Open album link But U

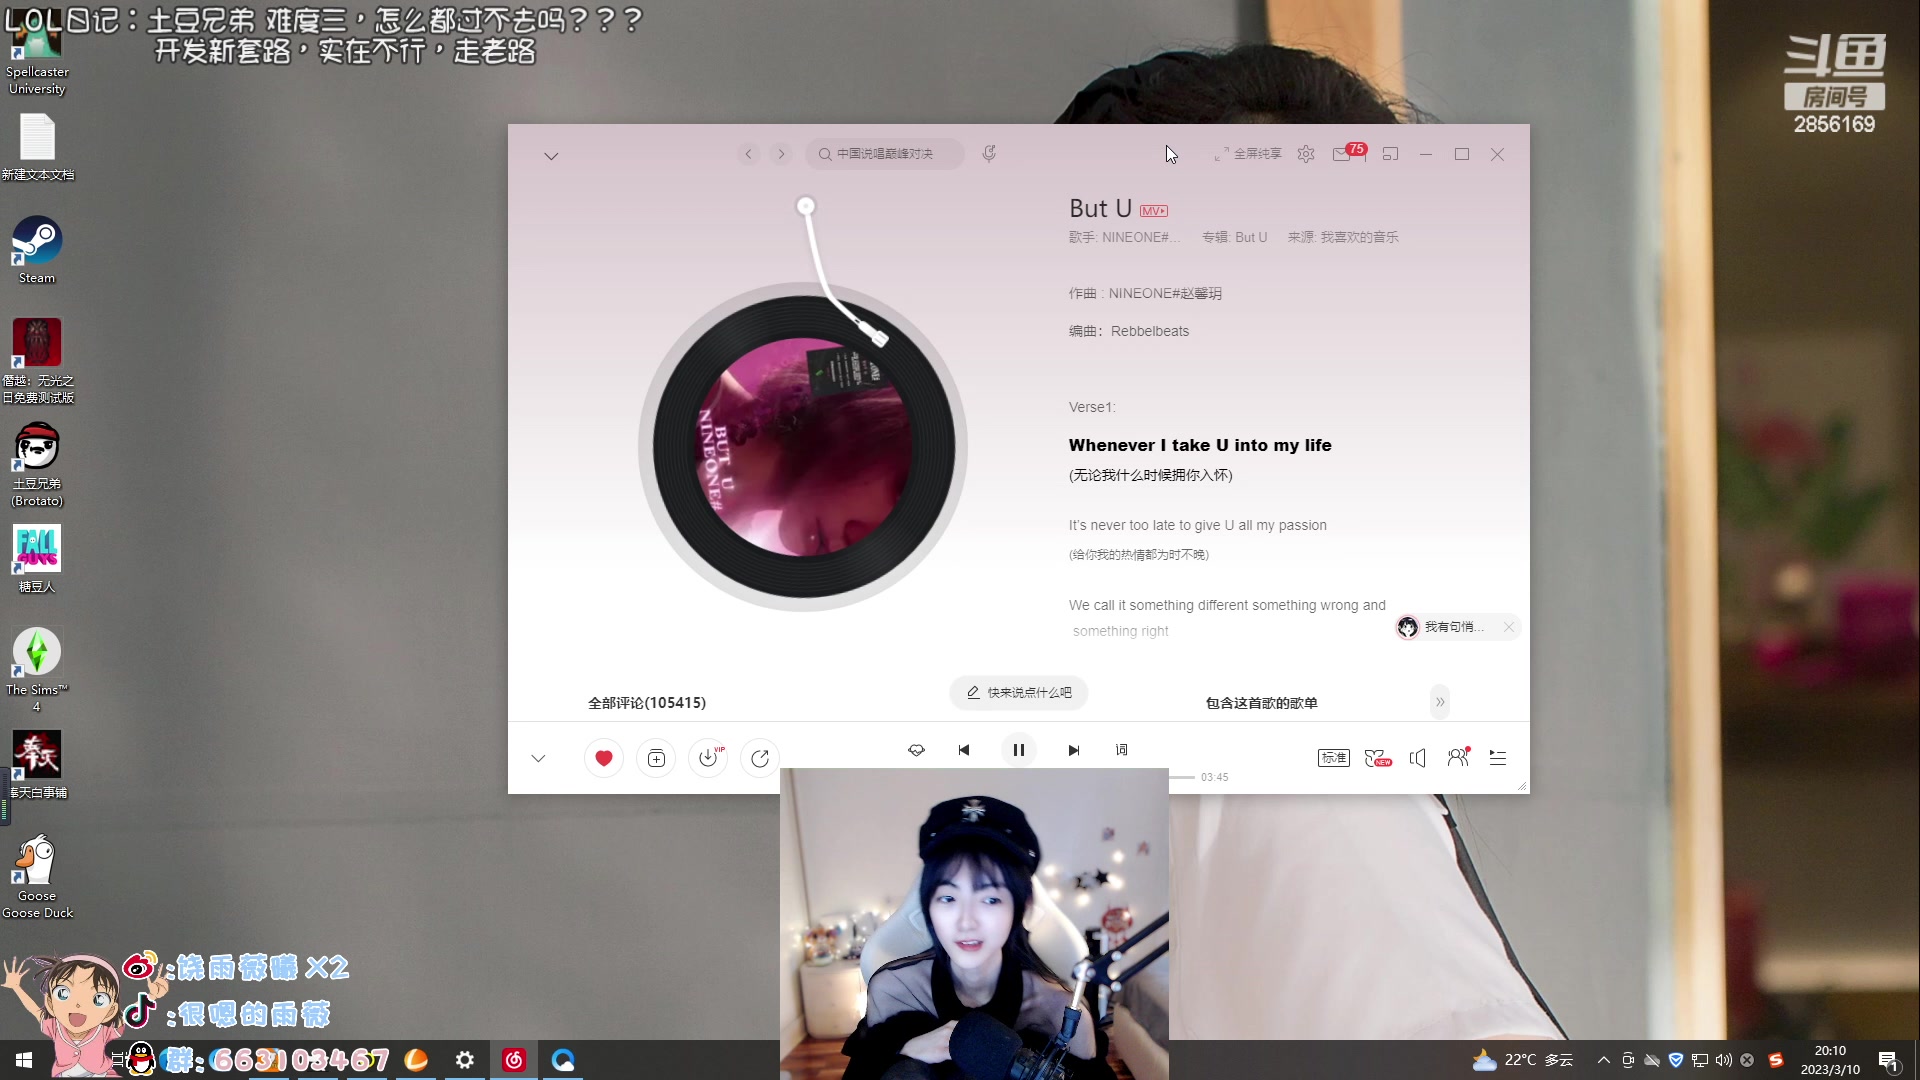coord(1251,237)
